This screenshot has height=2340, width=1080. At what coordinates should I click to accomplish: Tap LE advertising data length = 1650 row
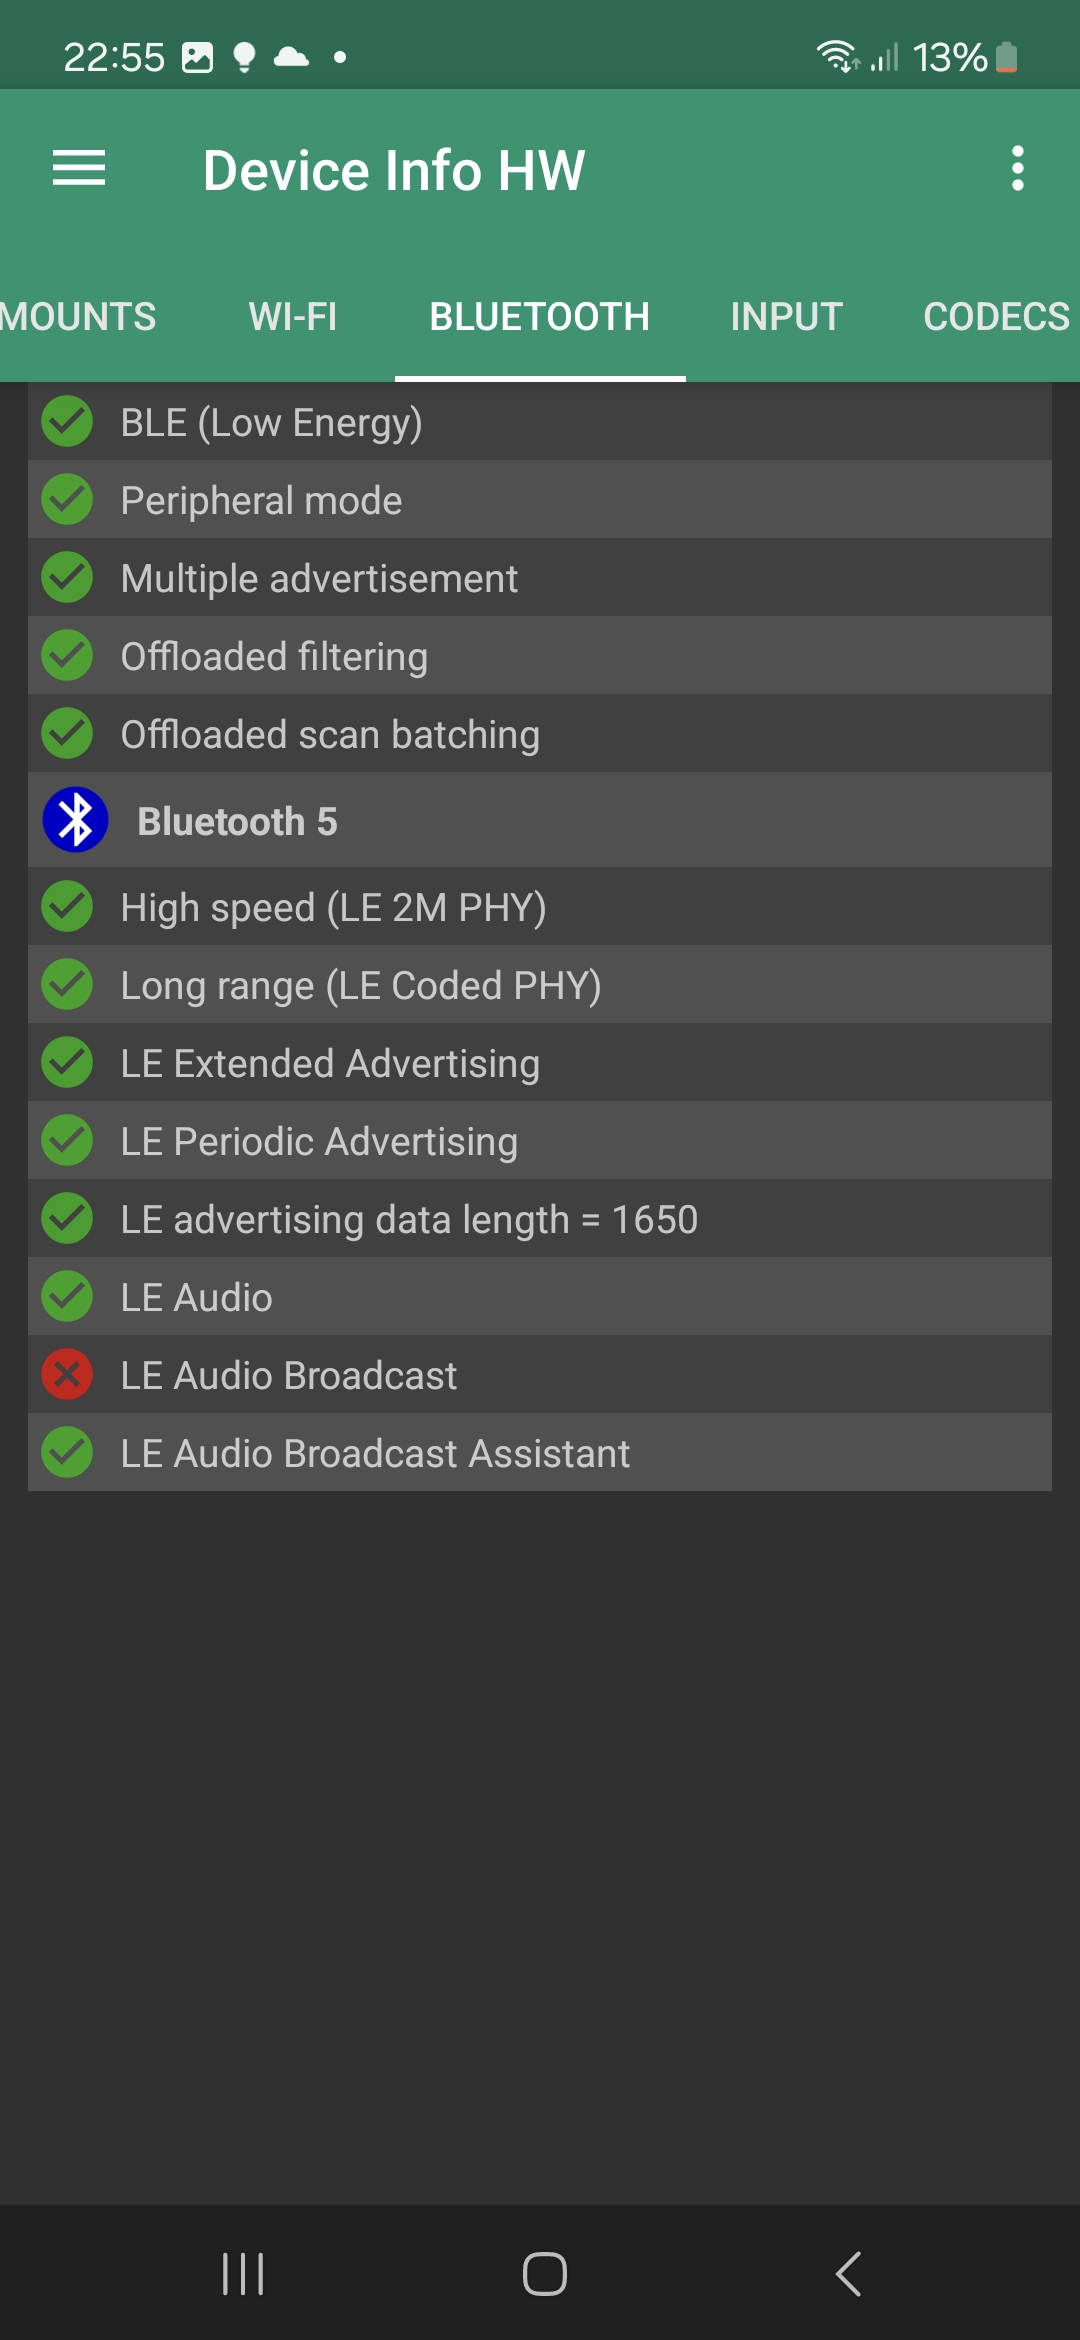click(x=540, y=1219)
